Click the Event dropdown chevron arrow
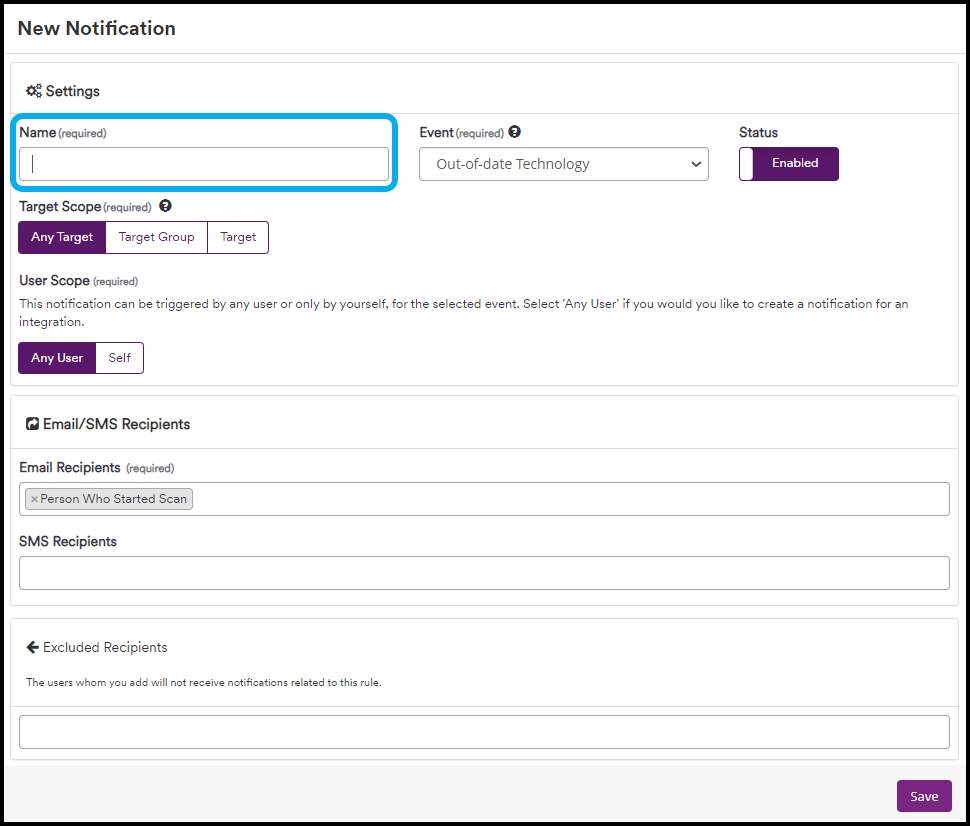 point(696,163)
